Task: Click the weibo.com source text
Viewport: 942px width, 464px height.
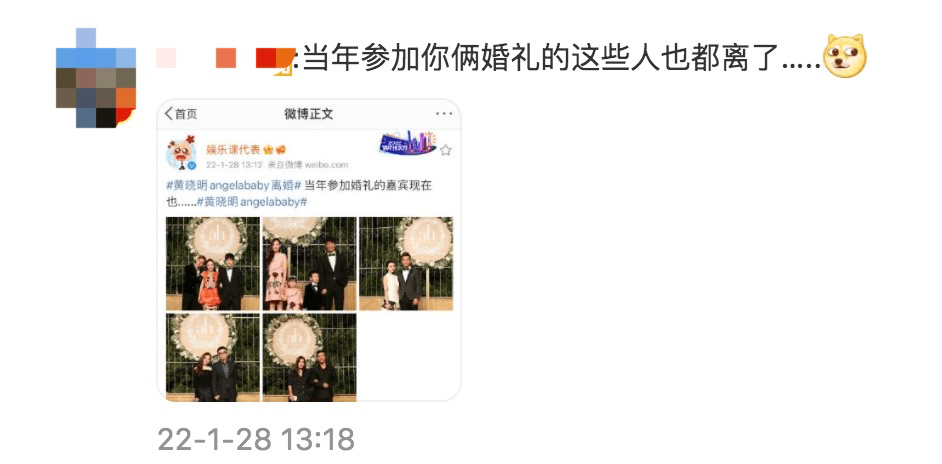Action: point(326,165)
